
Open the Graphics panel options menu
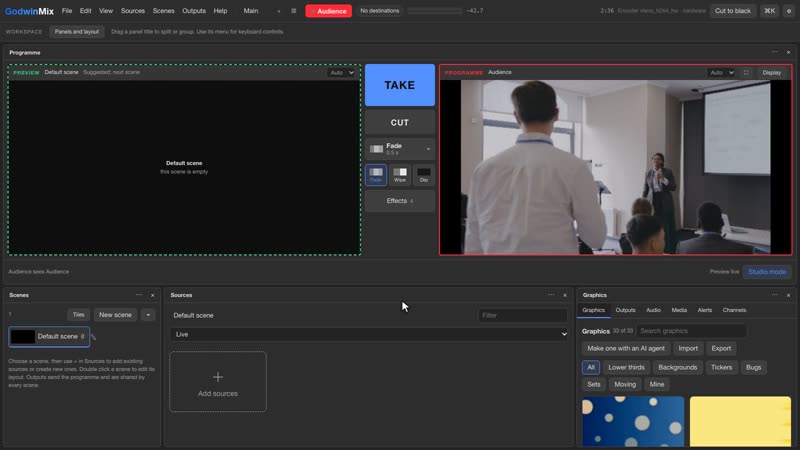775,295
